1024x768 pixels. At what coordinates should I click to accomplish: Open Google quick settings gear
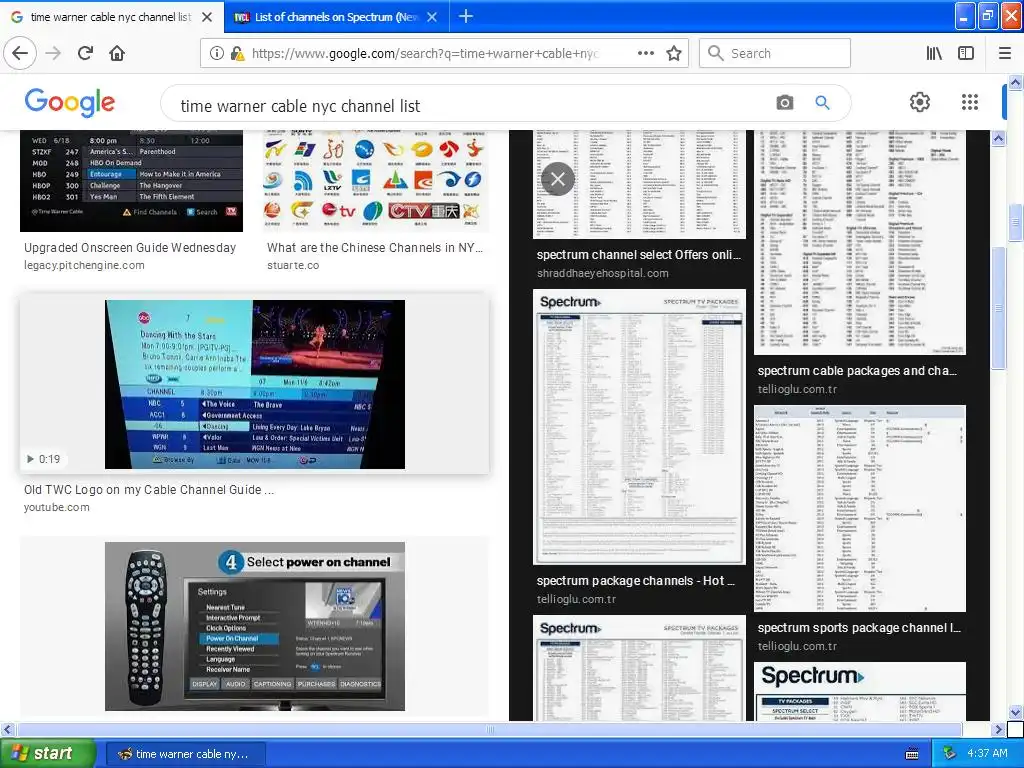[920, 102]
